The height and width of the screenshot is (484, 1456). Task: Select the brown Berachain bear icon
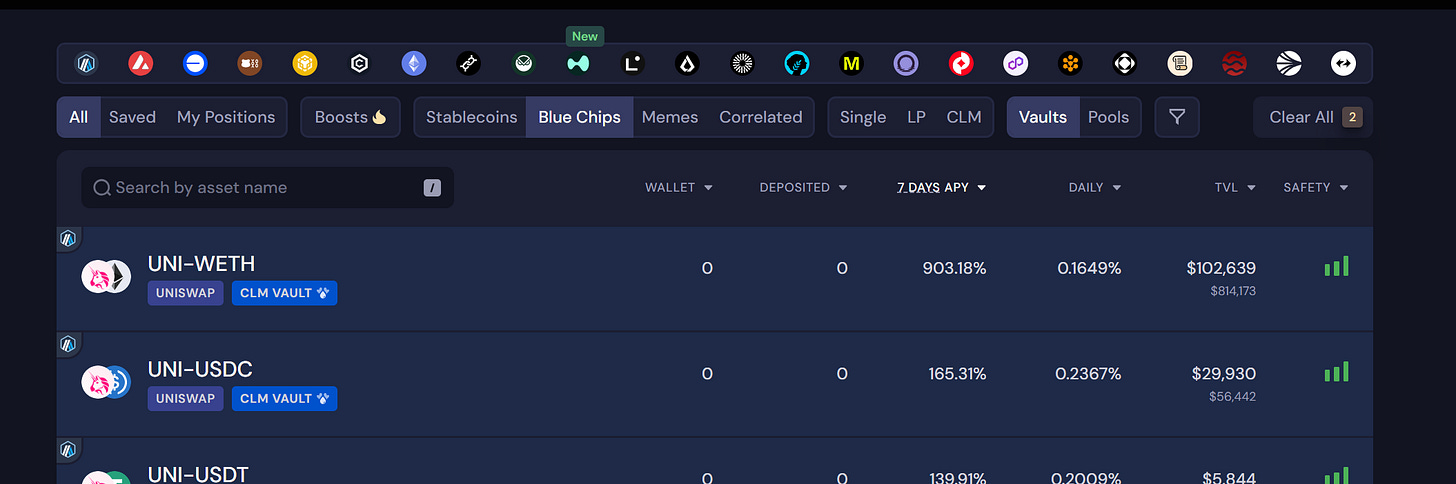coord(250,64)
